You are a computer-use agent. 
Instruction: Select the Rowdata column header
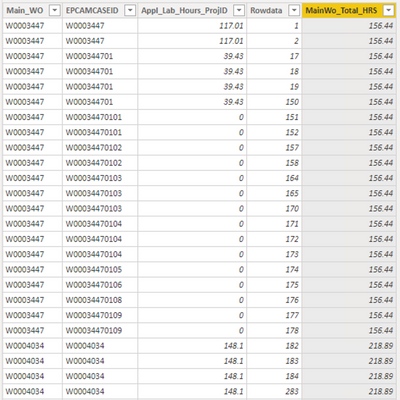pyautogui.click(x=274, y=11)
